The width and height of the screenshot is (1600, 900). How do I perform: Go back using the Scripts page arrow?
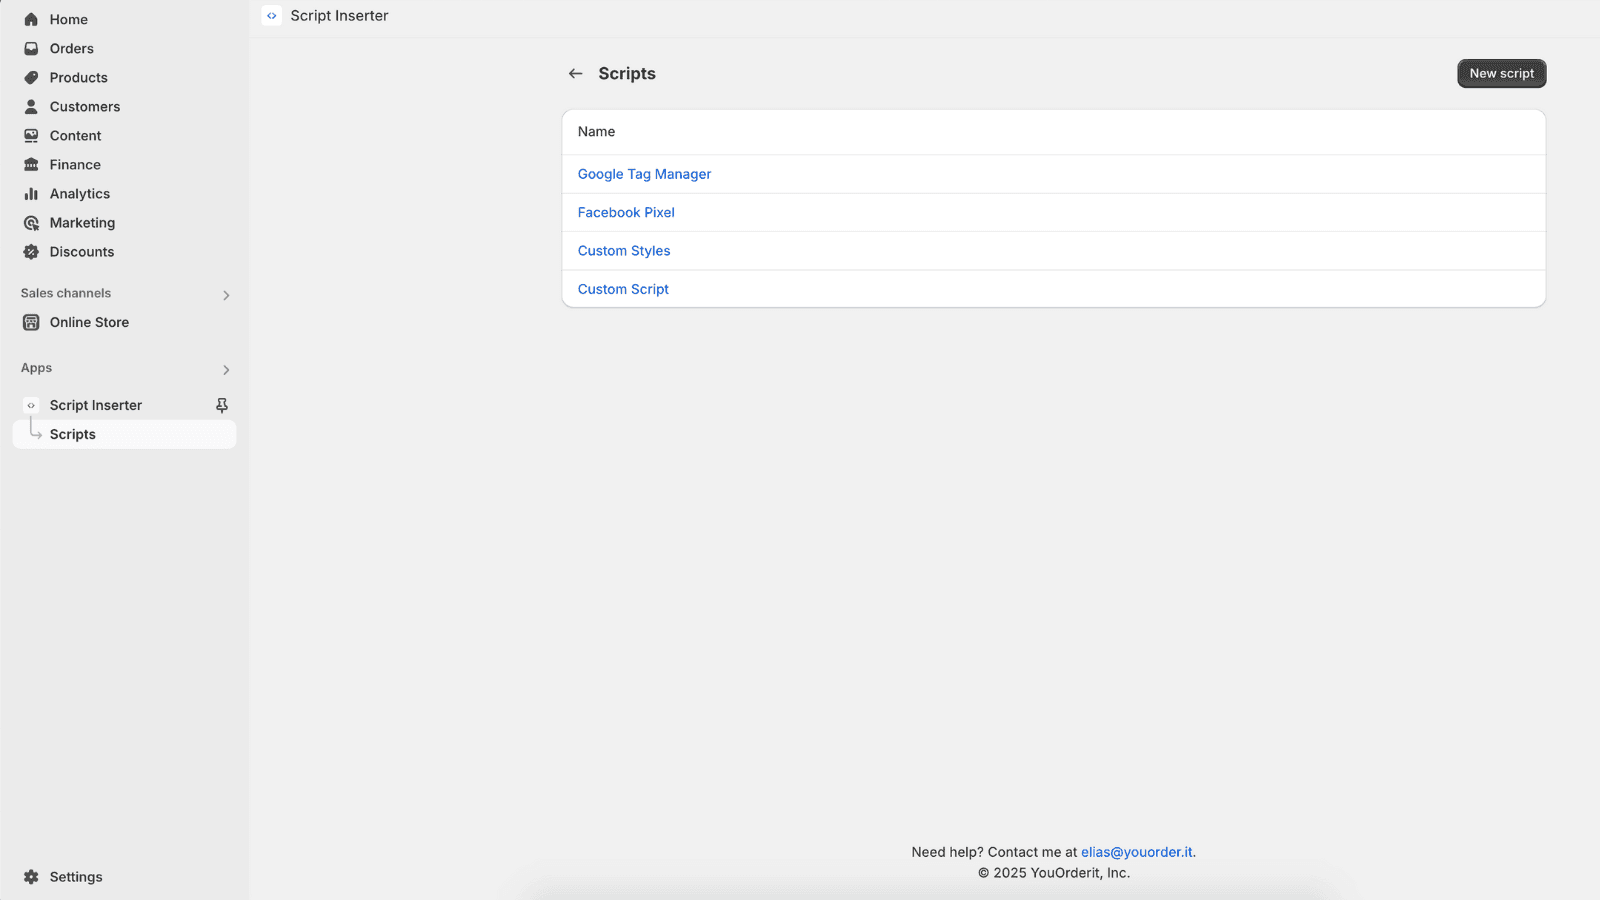pos(575,73)
